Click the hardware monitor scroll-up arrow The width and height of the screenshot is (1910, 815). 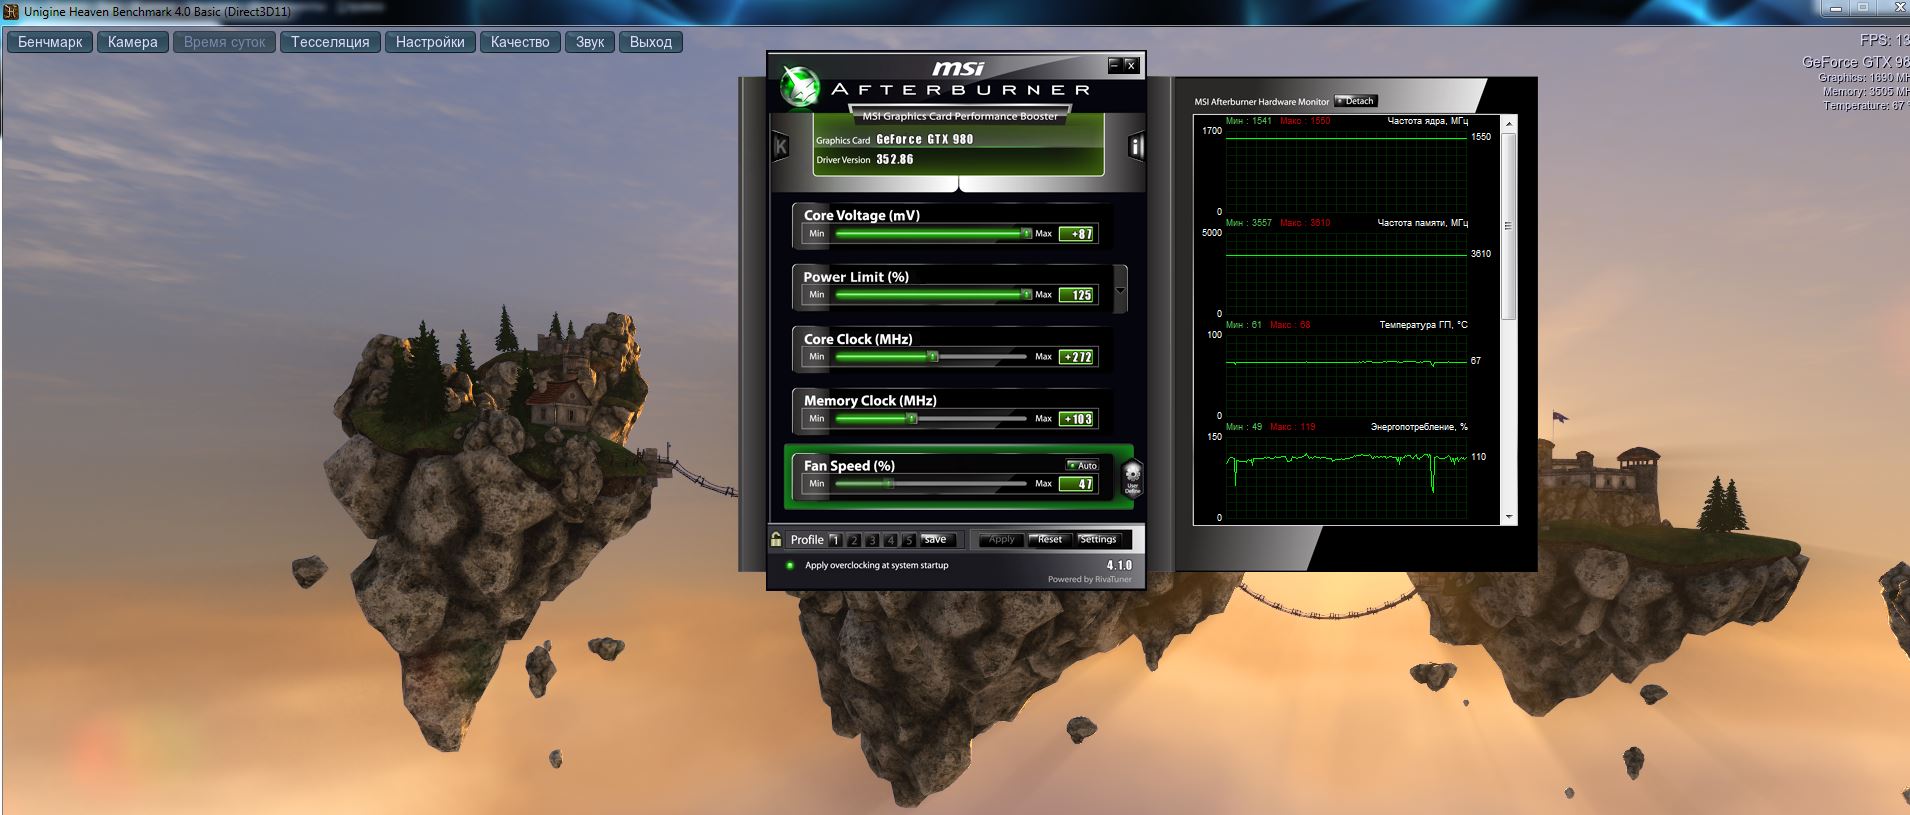click(1509, 123)
